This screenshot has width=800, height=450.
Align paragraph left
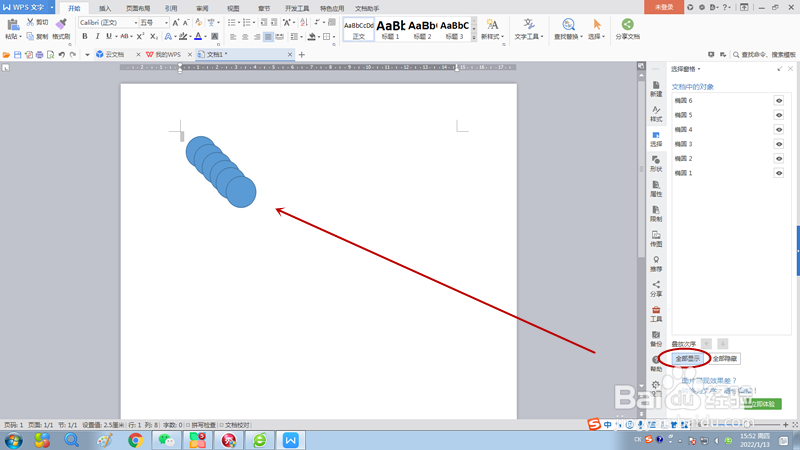pyautogui.click(x=233, y=37)
